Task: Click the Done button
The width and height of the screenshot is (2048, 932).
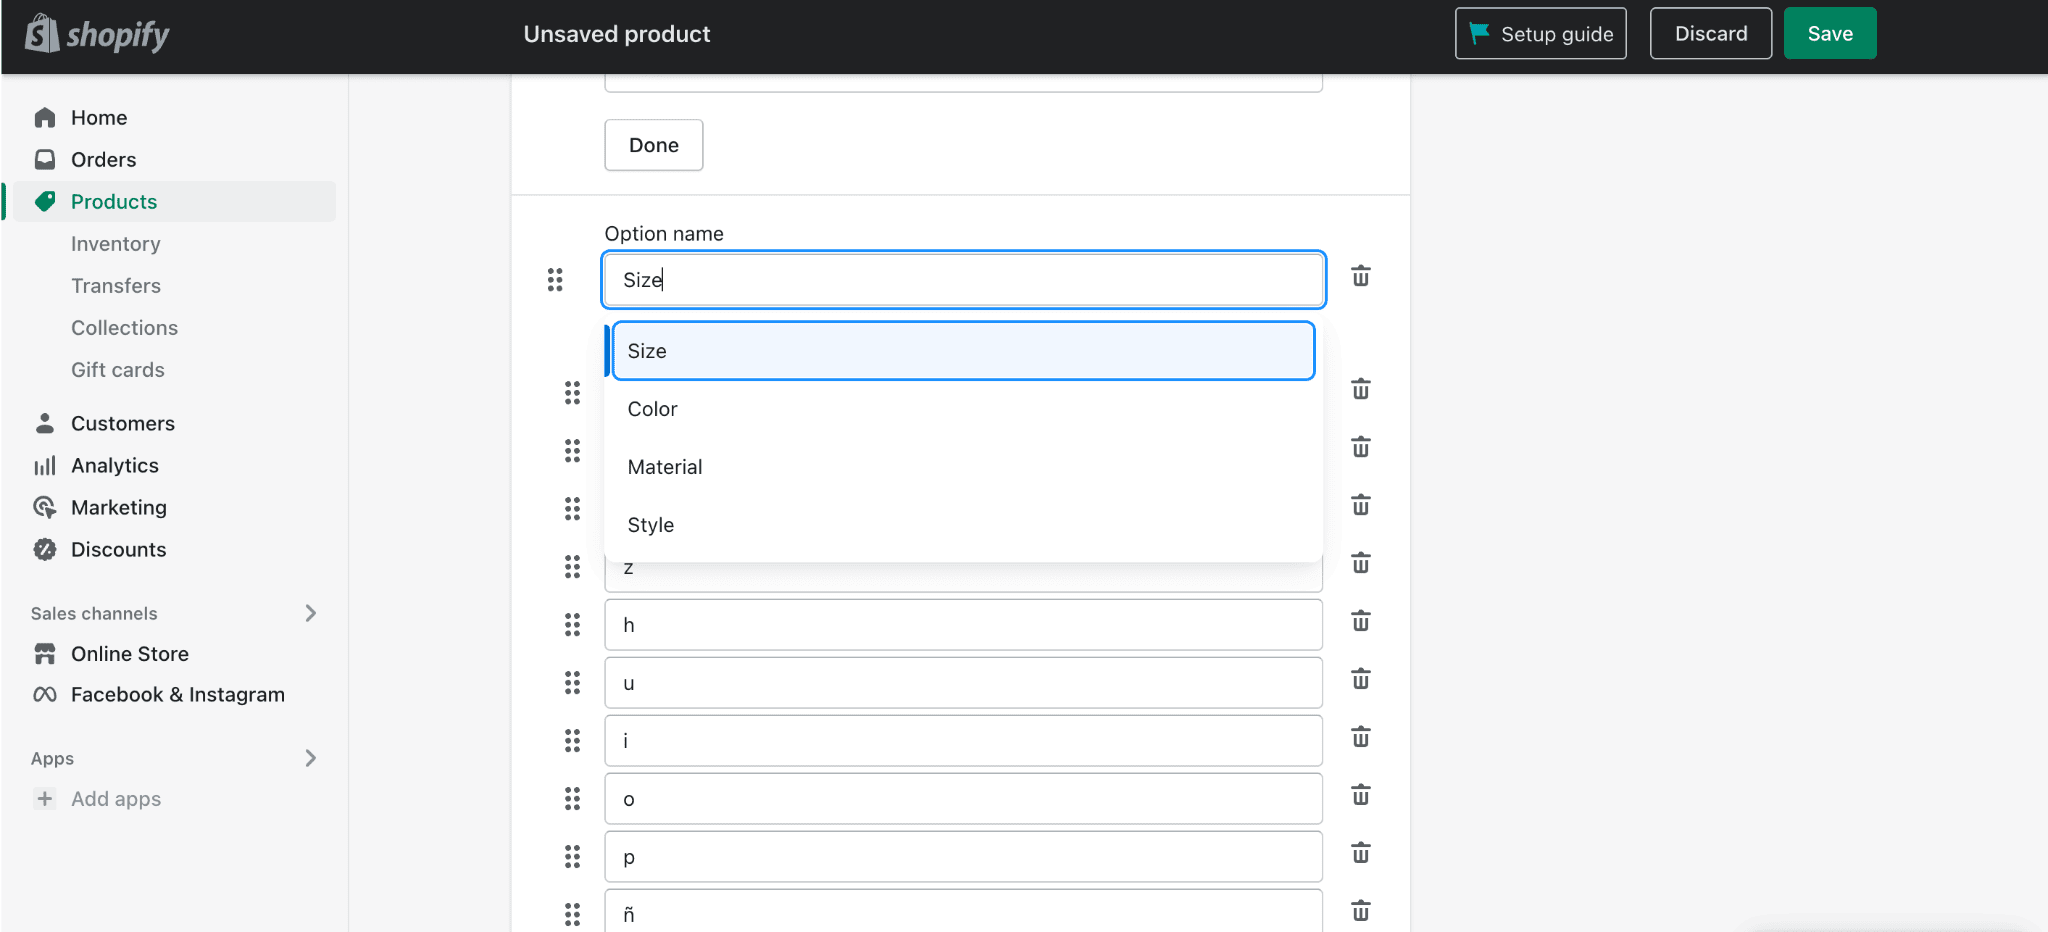Action: pyautogui.click(x=653, y=145)
